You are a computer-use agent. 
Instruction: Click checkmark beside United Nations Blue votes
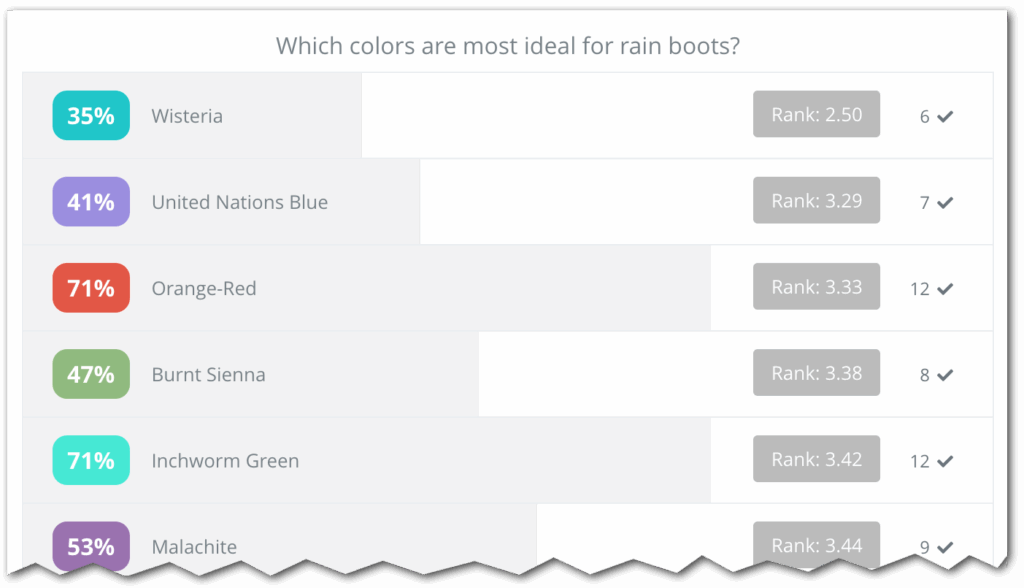pos(945,202)
